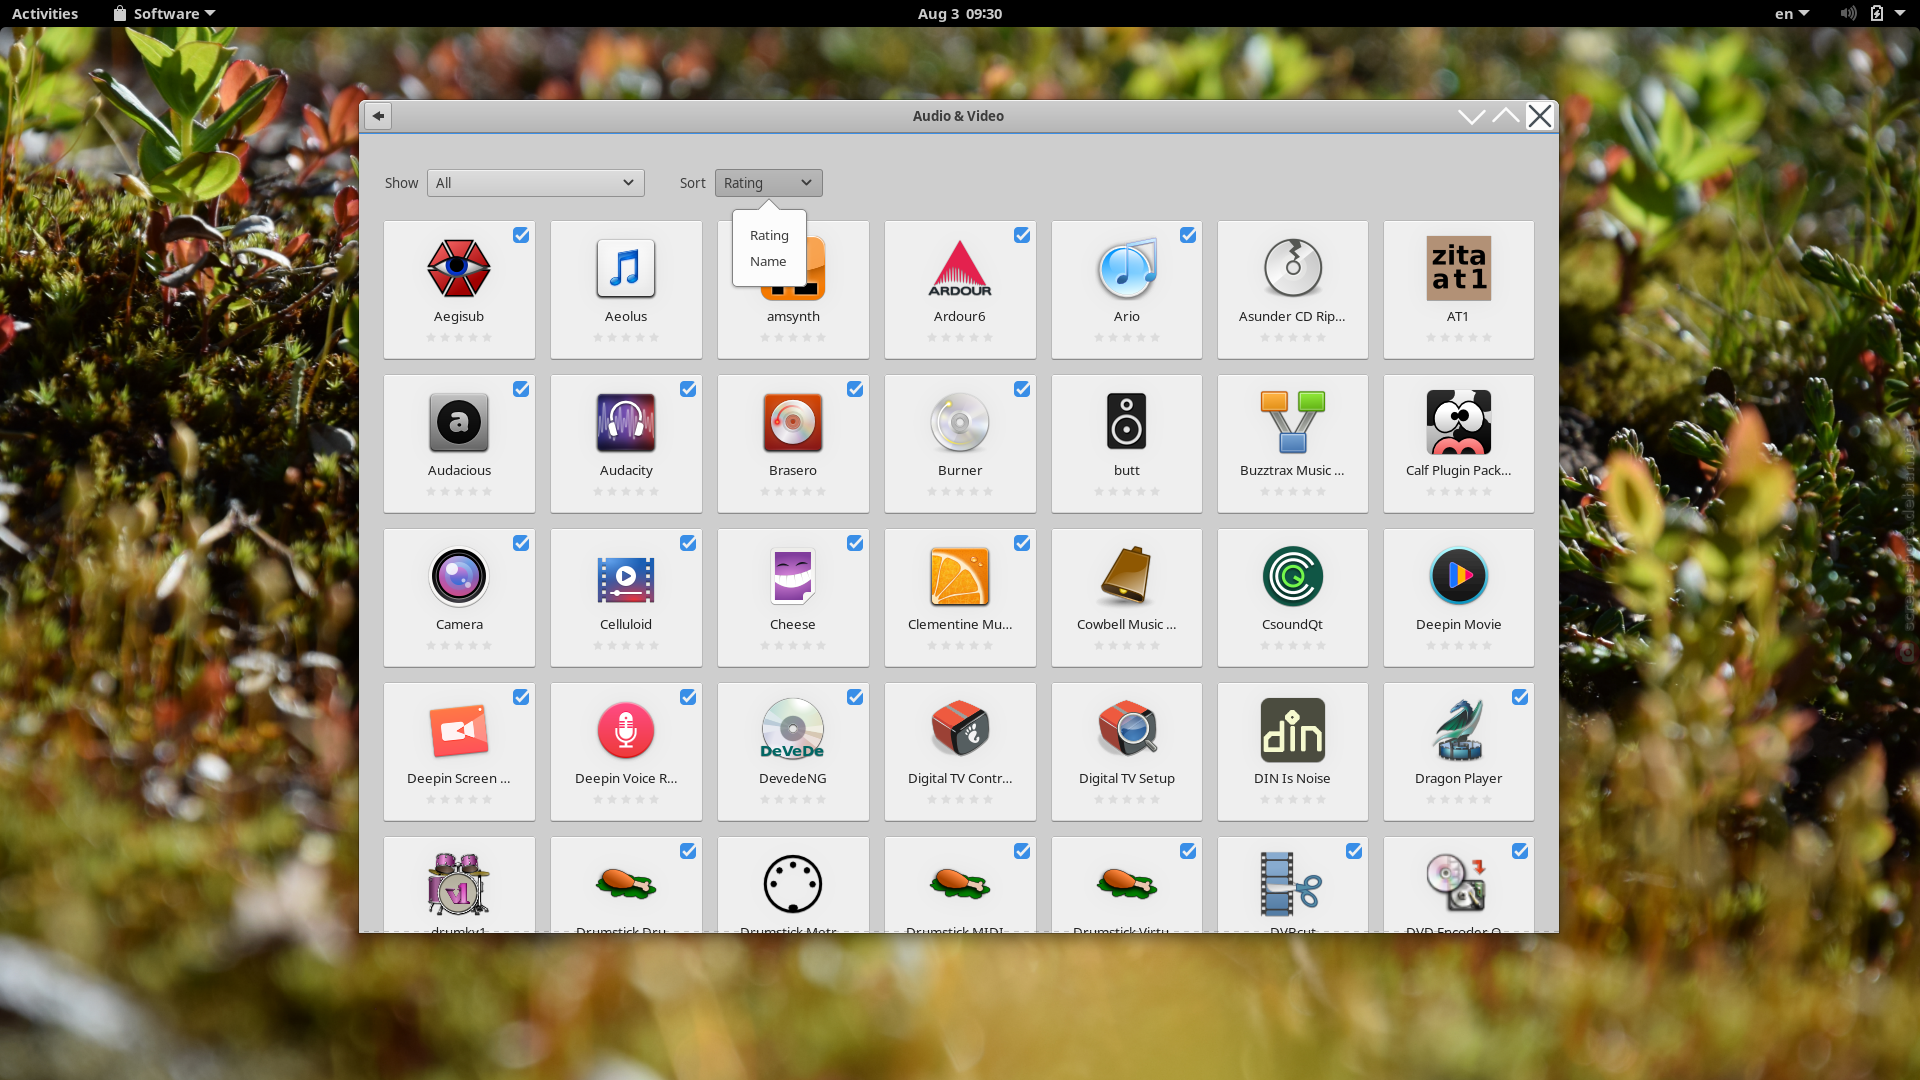Click the battery status icon
Screen dimensions: 1920x1080
(x=1877, y=13)
